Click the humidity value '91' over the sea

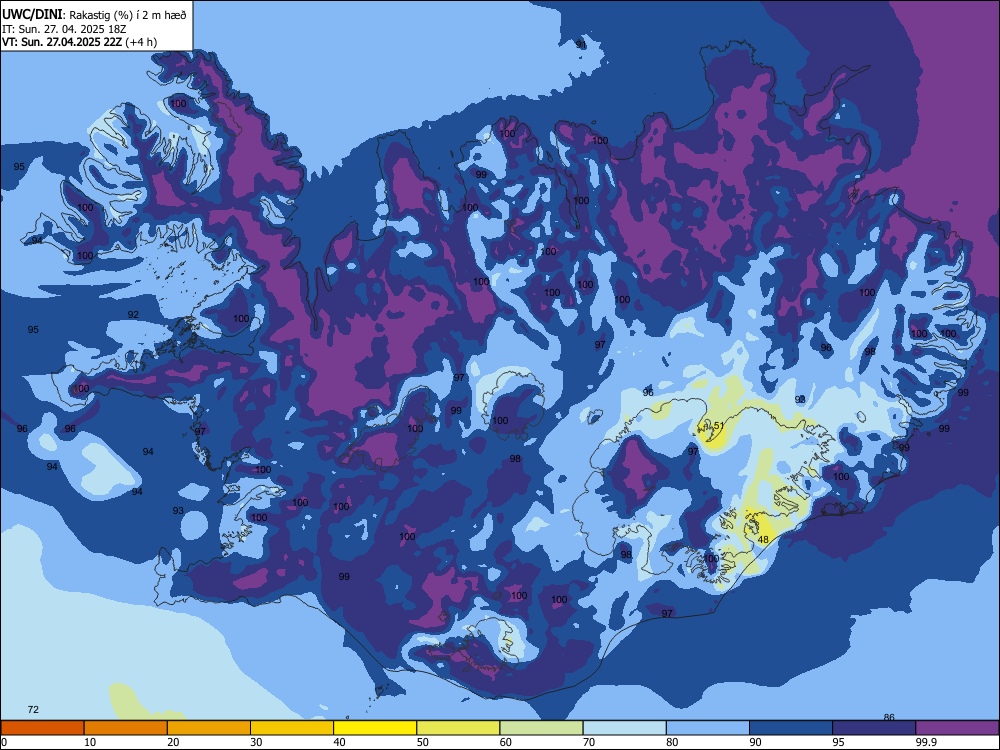pyautogui.click(x=580, y=44)
